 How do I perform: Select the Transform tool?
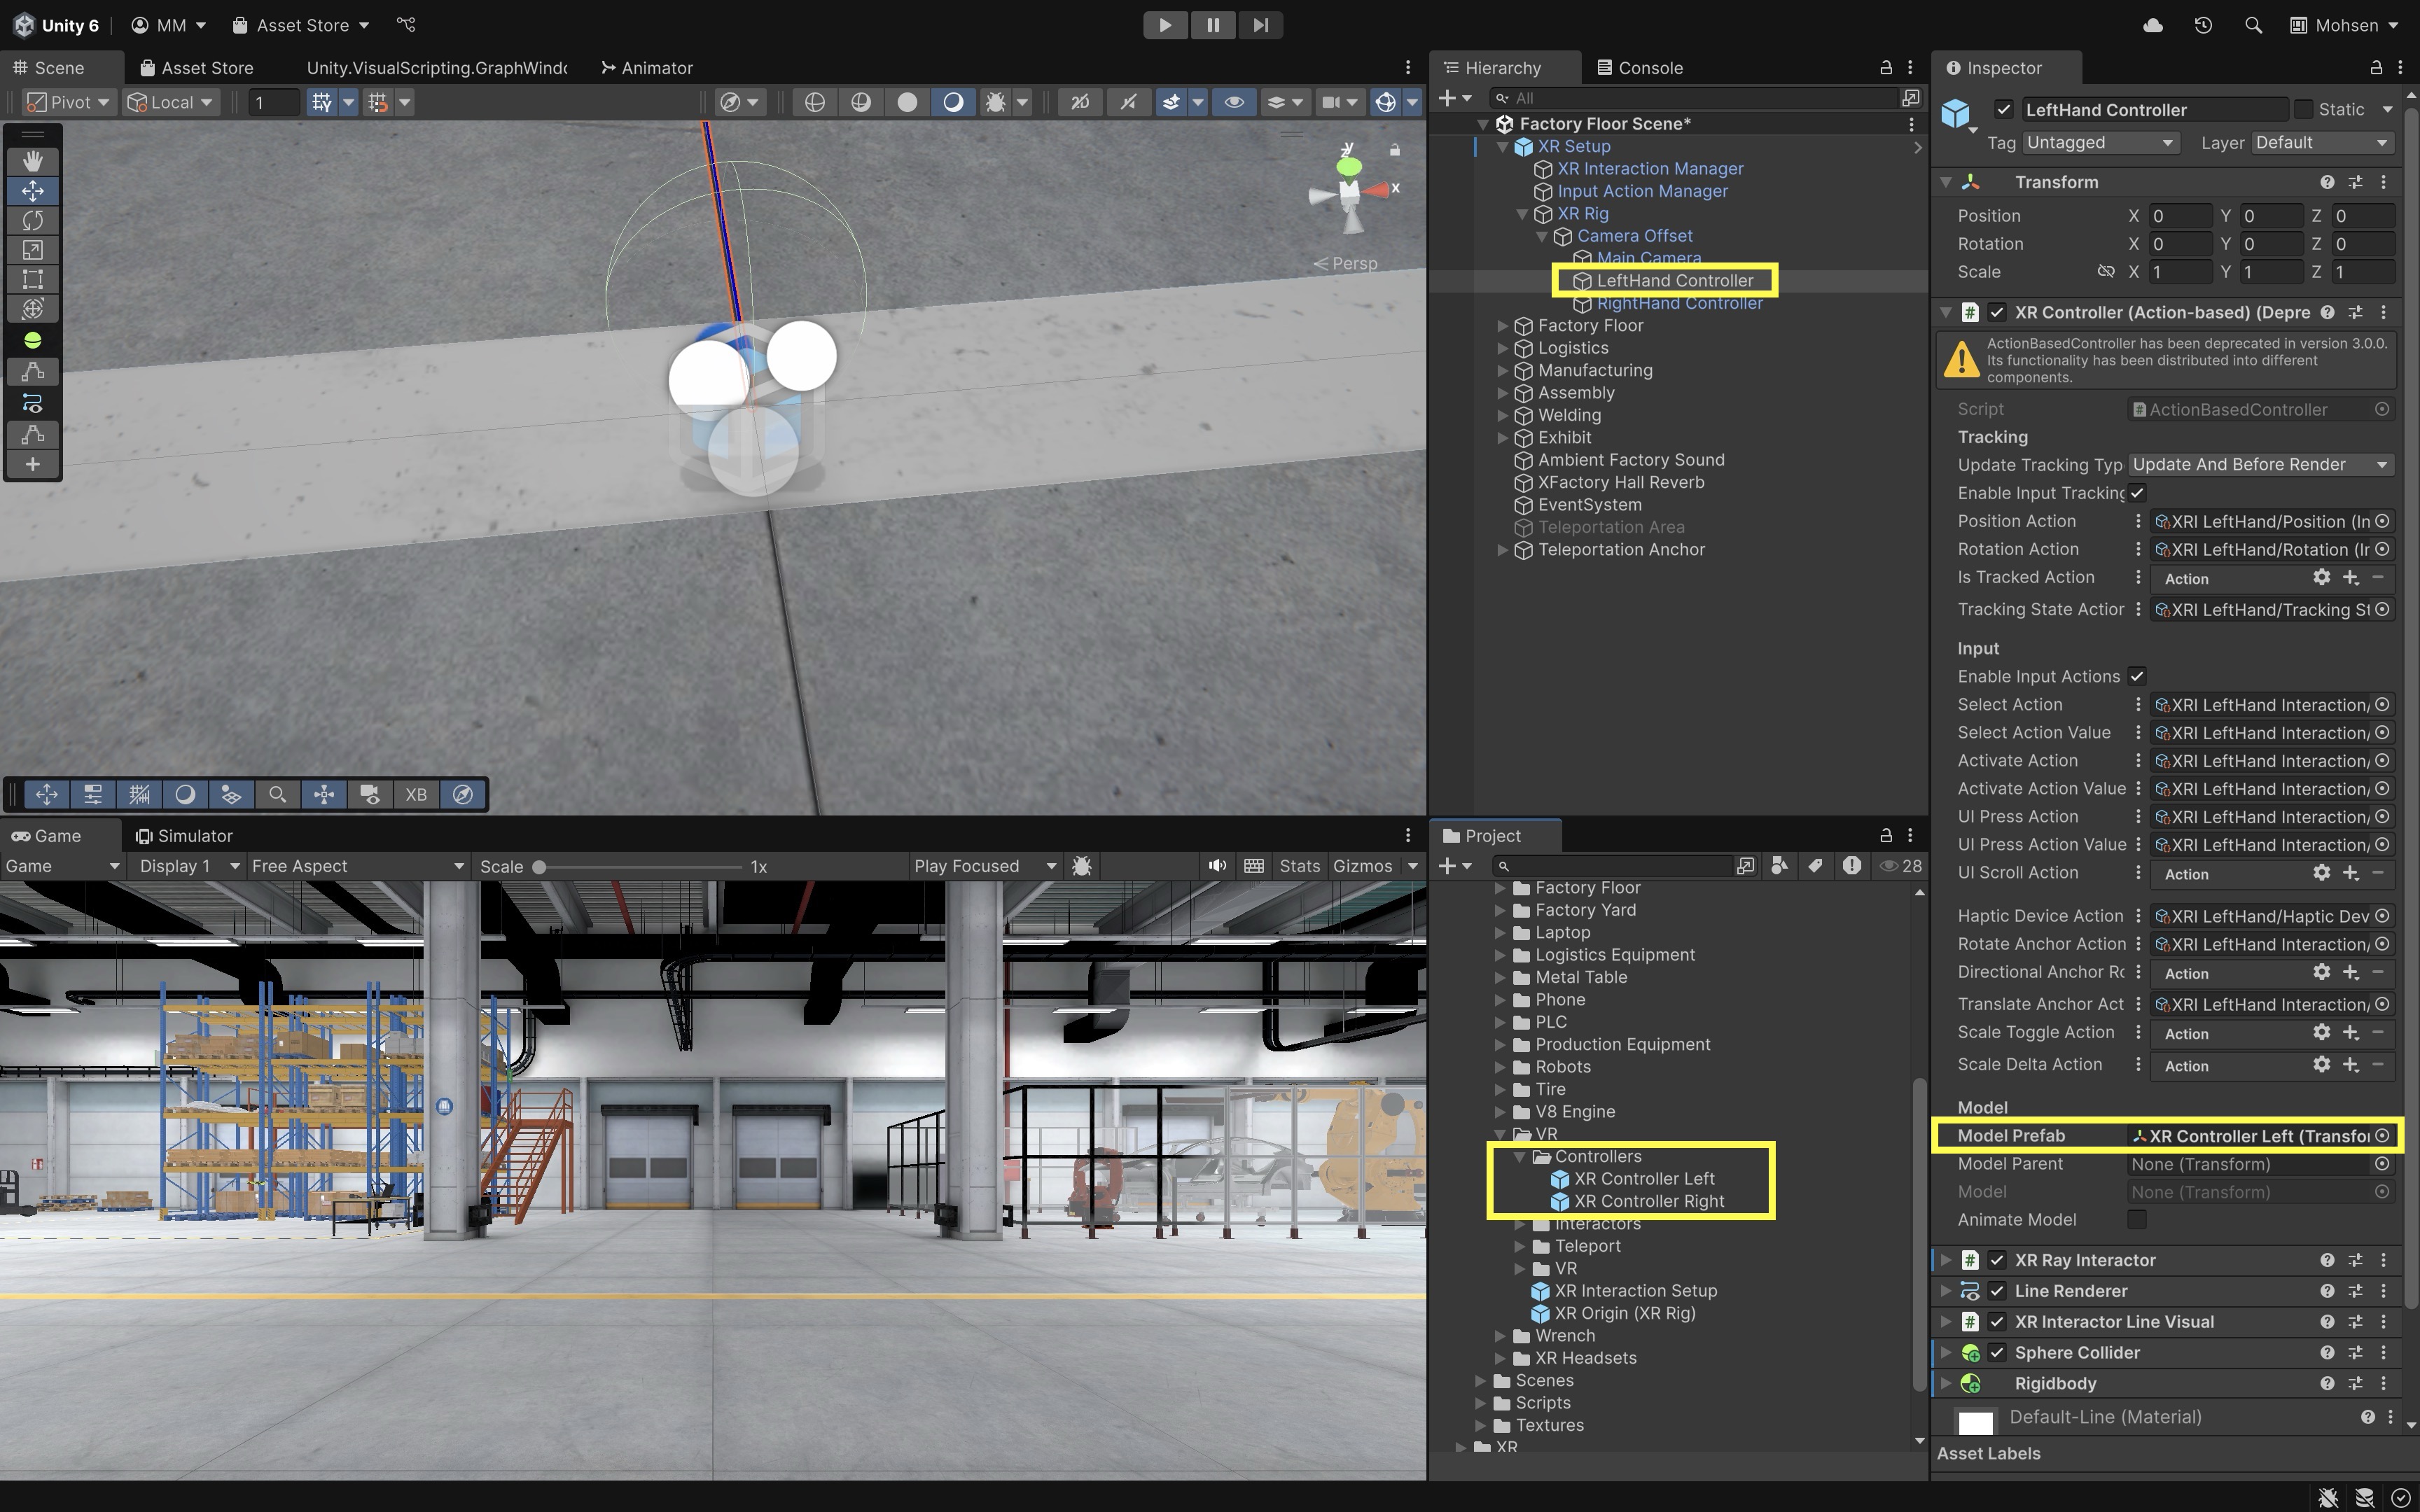point(33,309)
